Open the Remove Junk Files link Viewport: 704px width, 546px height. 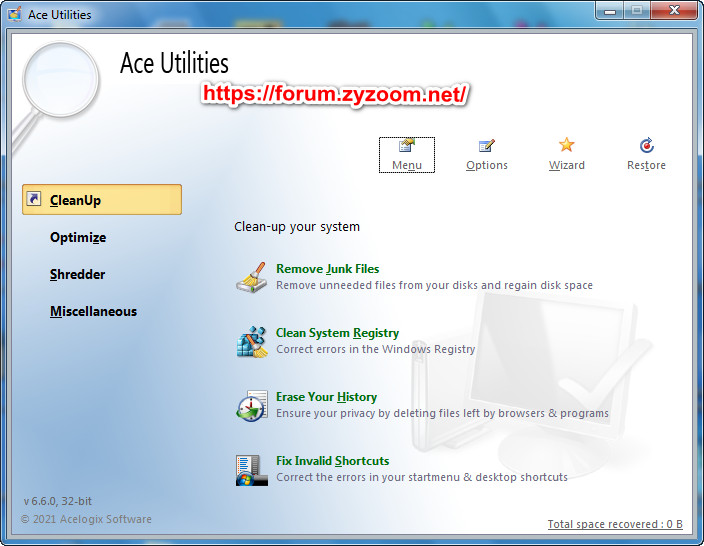tap(327, 269)
